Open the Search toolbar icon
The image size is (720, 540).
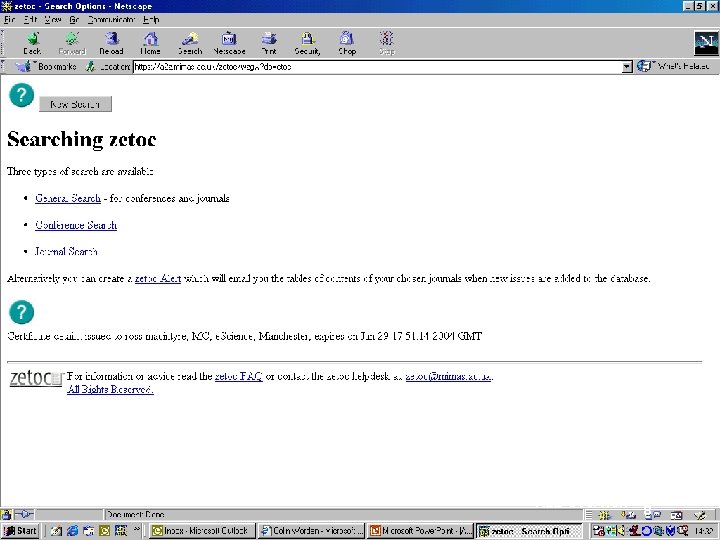(x=190, y=44)
